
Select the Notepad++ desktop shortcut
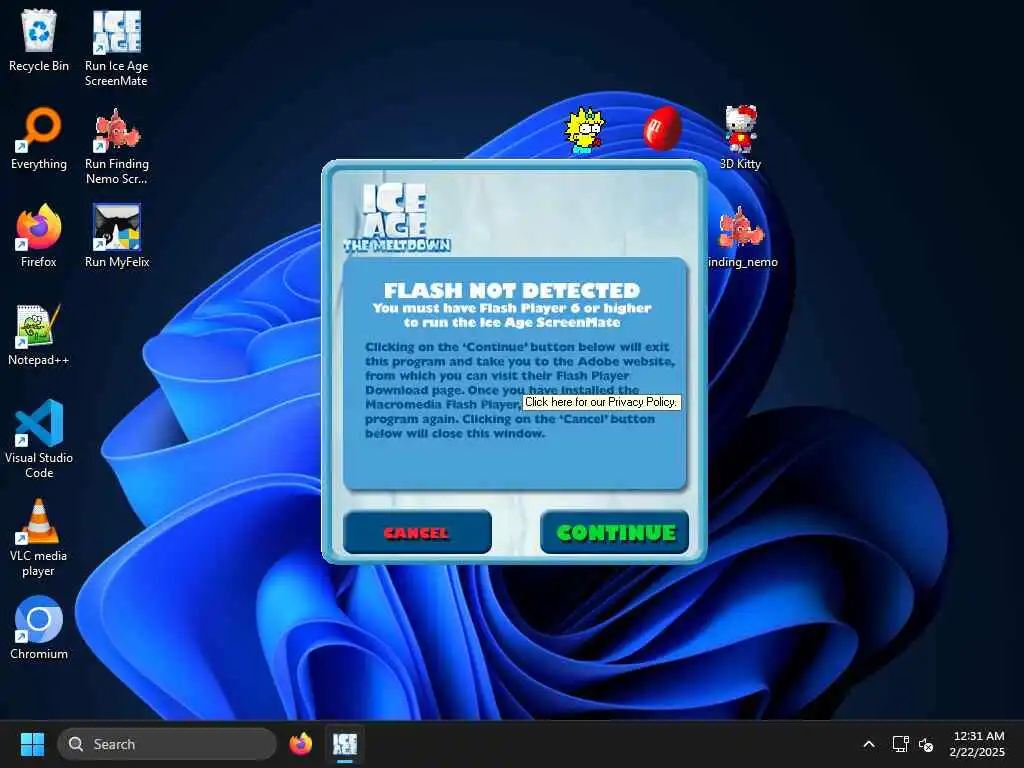[x=39, y=334]
